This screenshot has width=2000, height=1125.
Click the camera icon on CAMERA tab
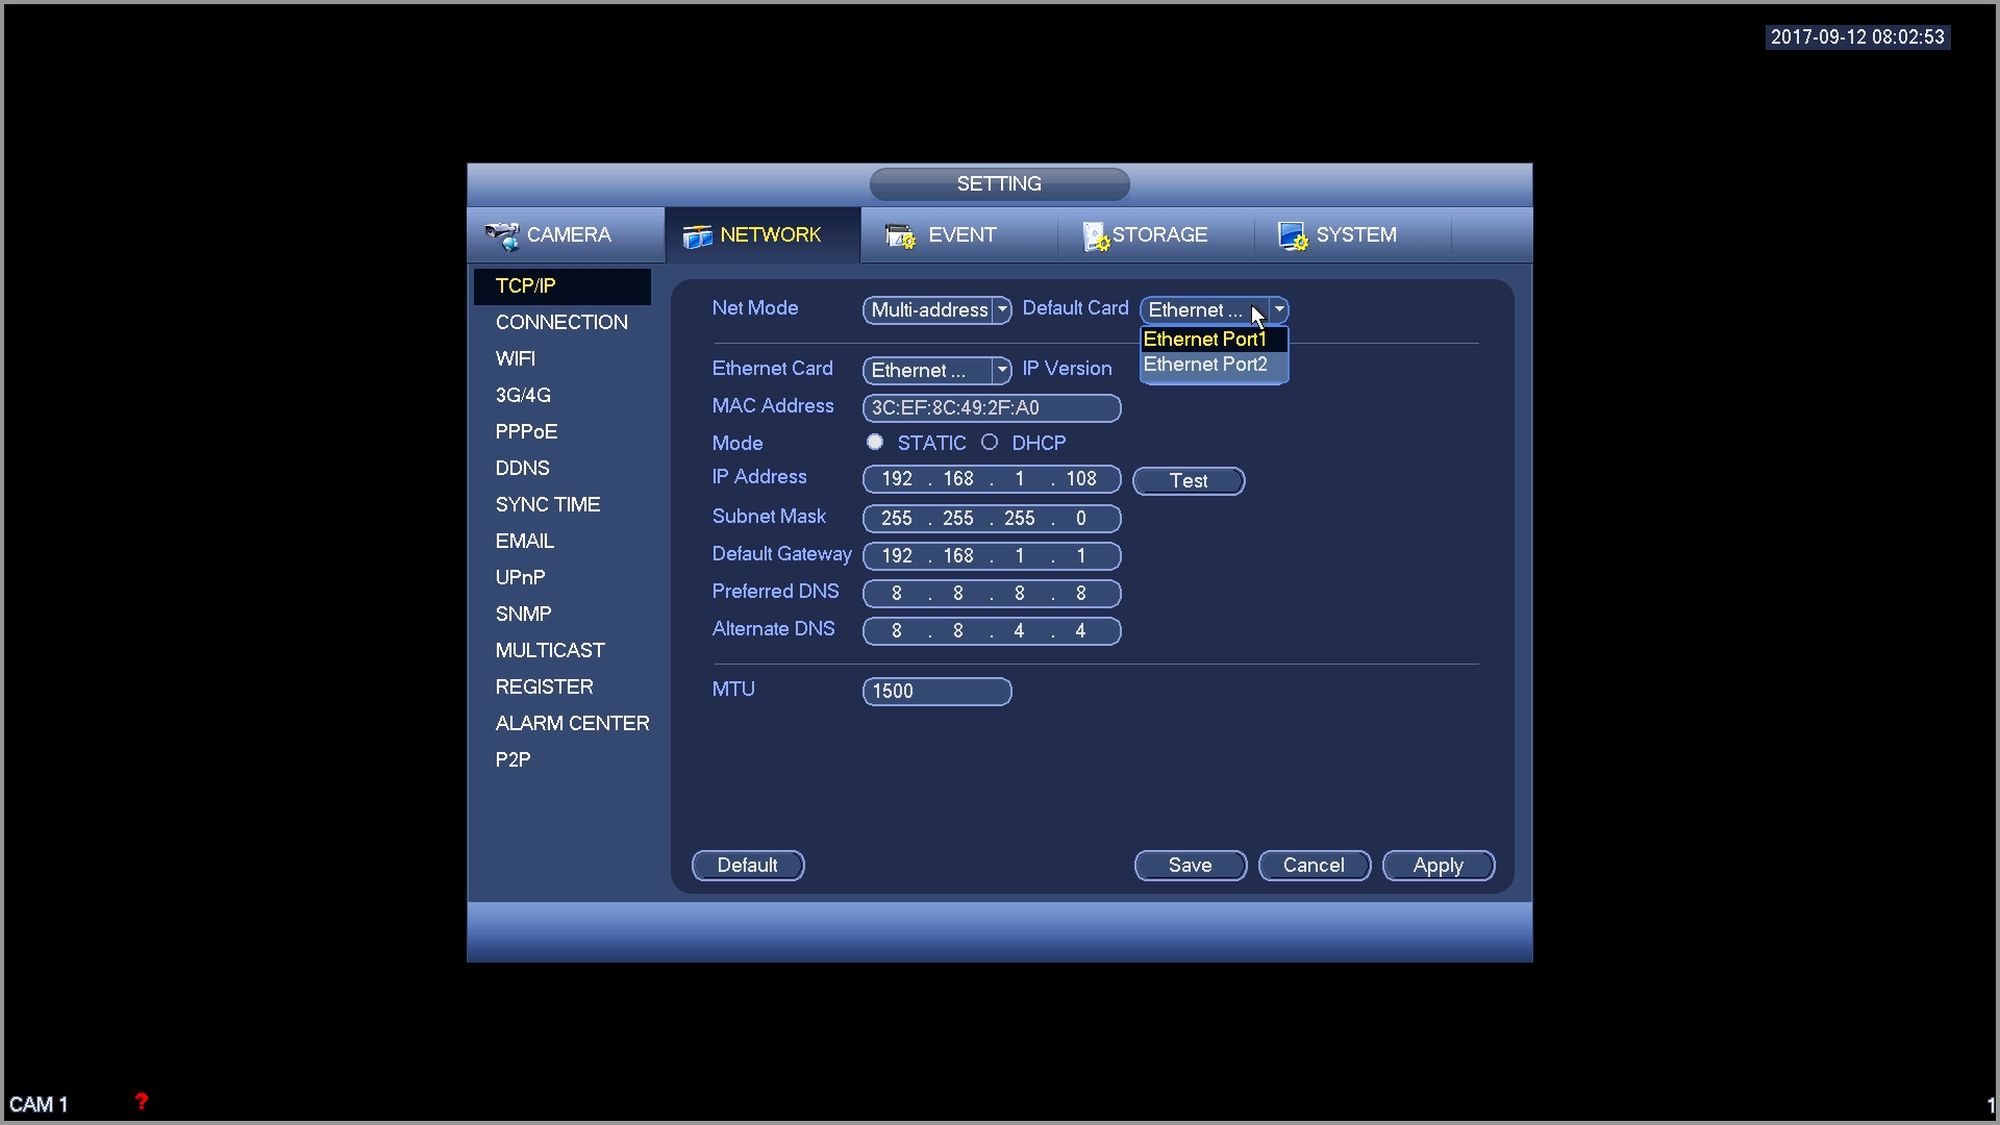(x=502, y=235)
